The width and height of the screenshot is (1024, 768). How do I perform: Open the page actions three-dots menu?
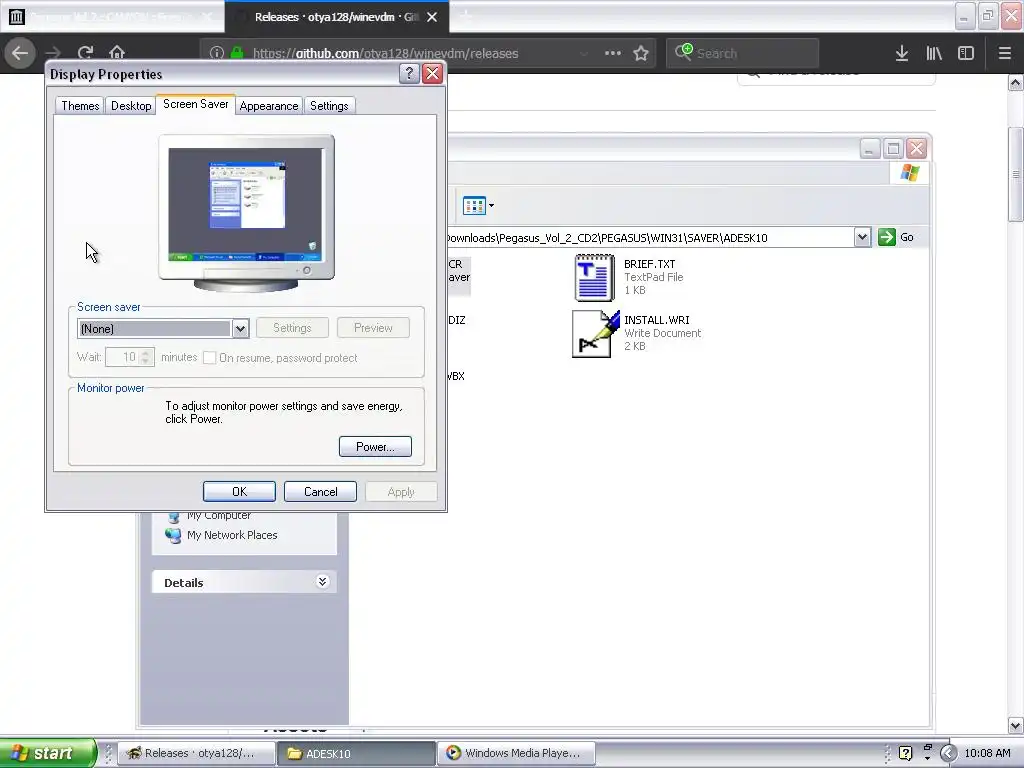[613, 53]
